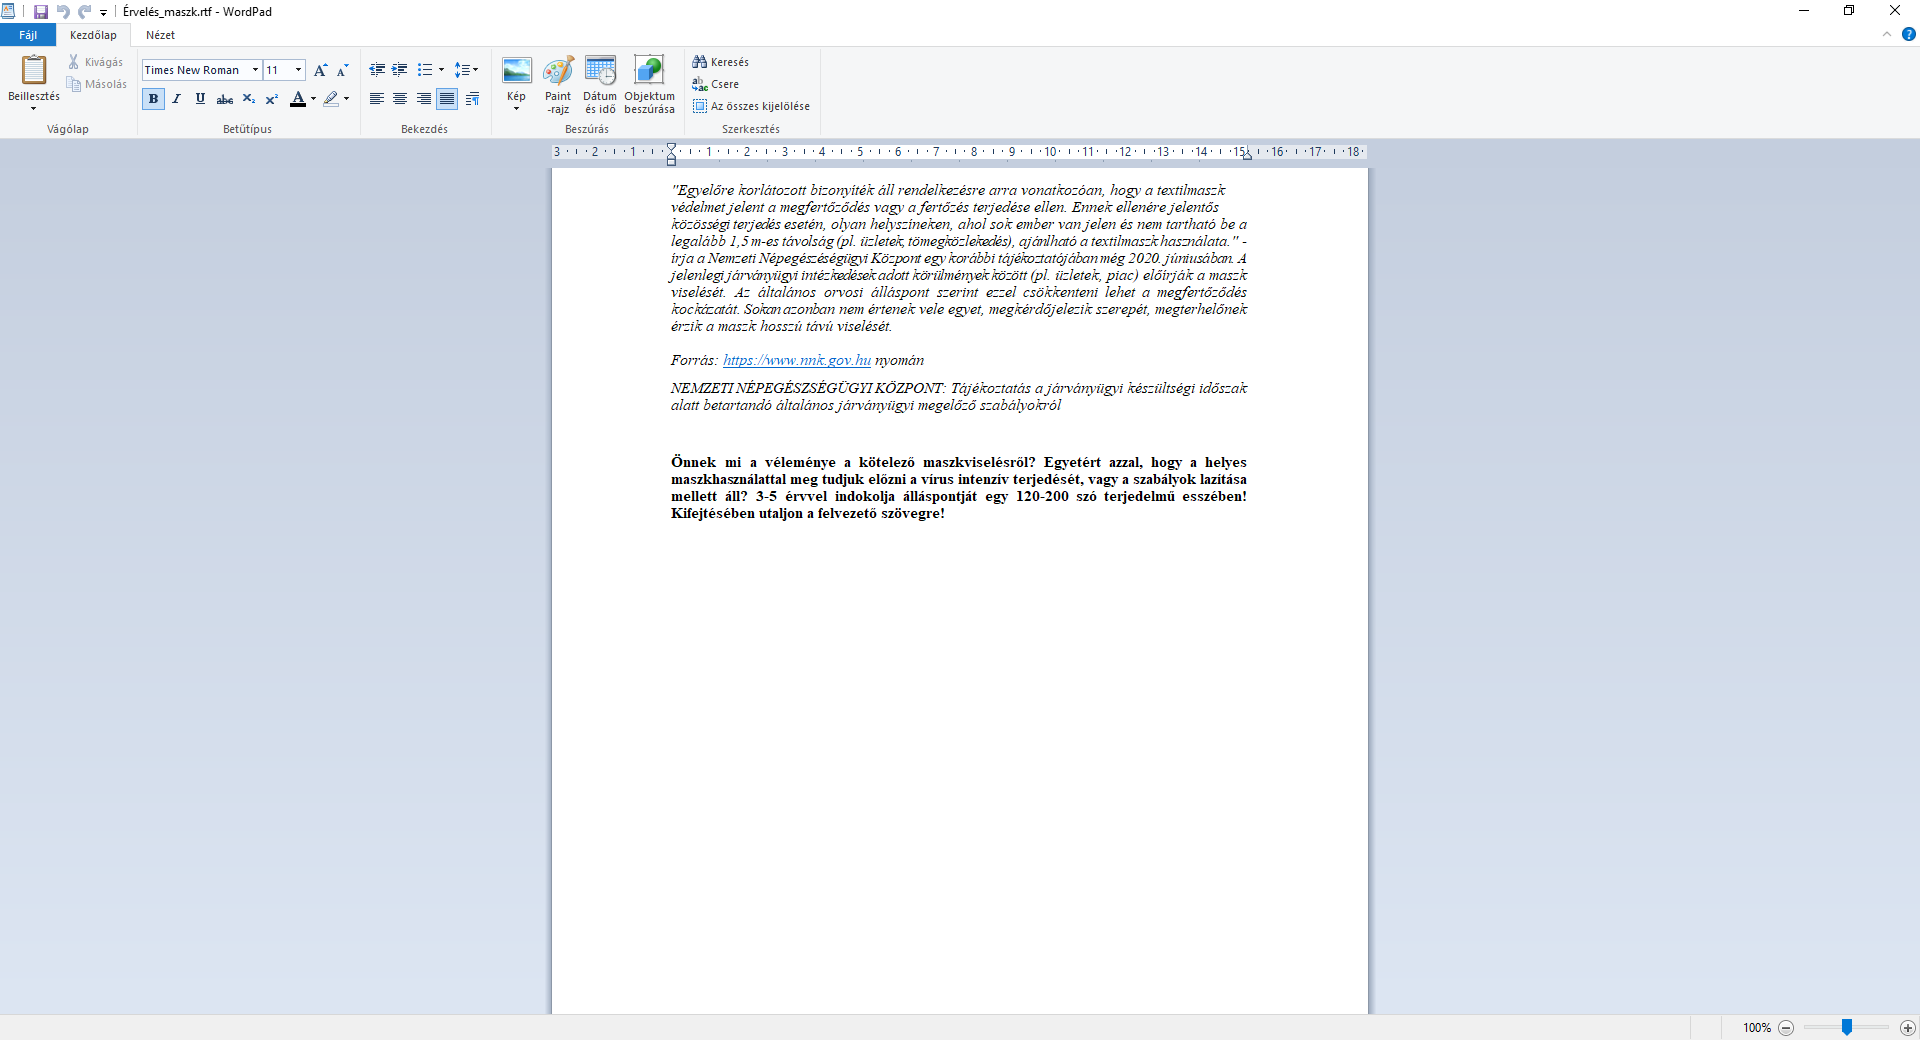Open the Paint-rajz drawing tool
1920x1040 pixels.
(x=558, y=84)
